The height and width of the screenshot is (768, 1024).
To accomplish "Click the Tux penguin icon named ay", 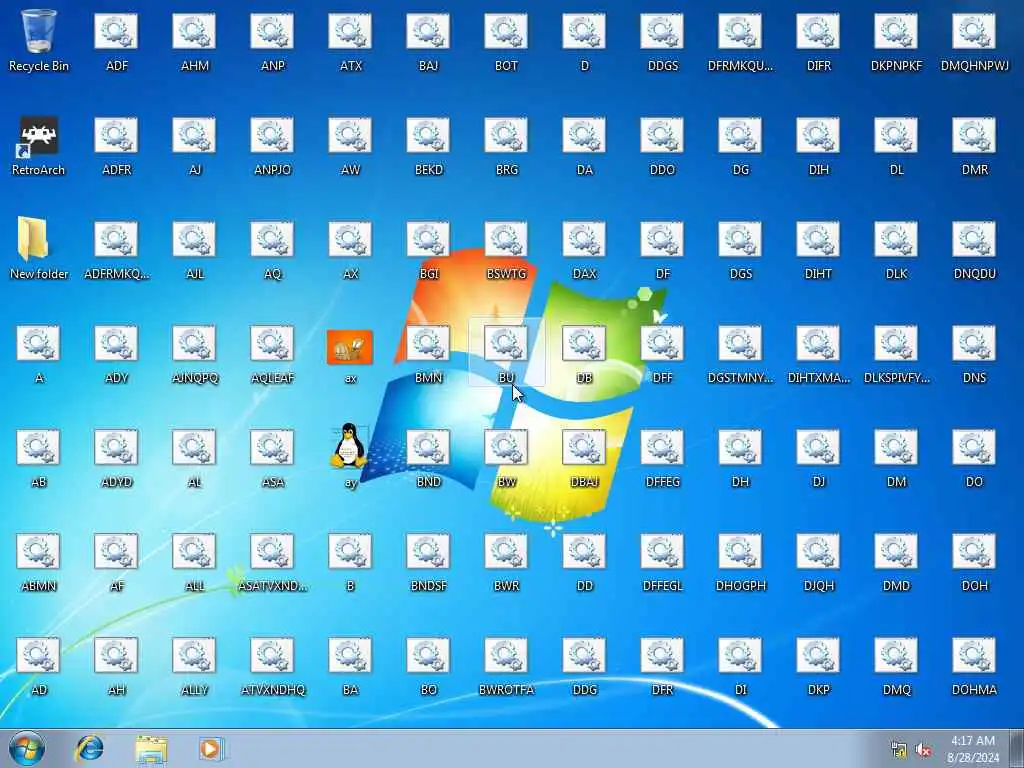I will [x=349, y=445].
